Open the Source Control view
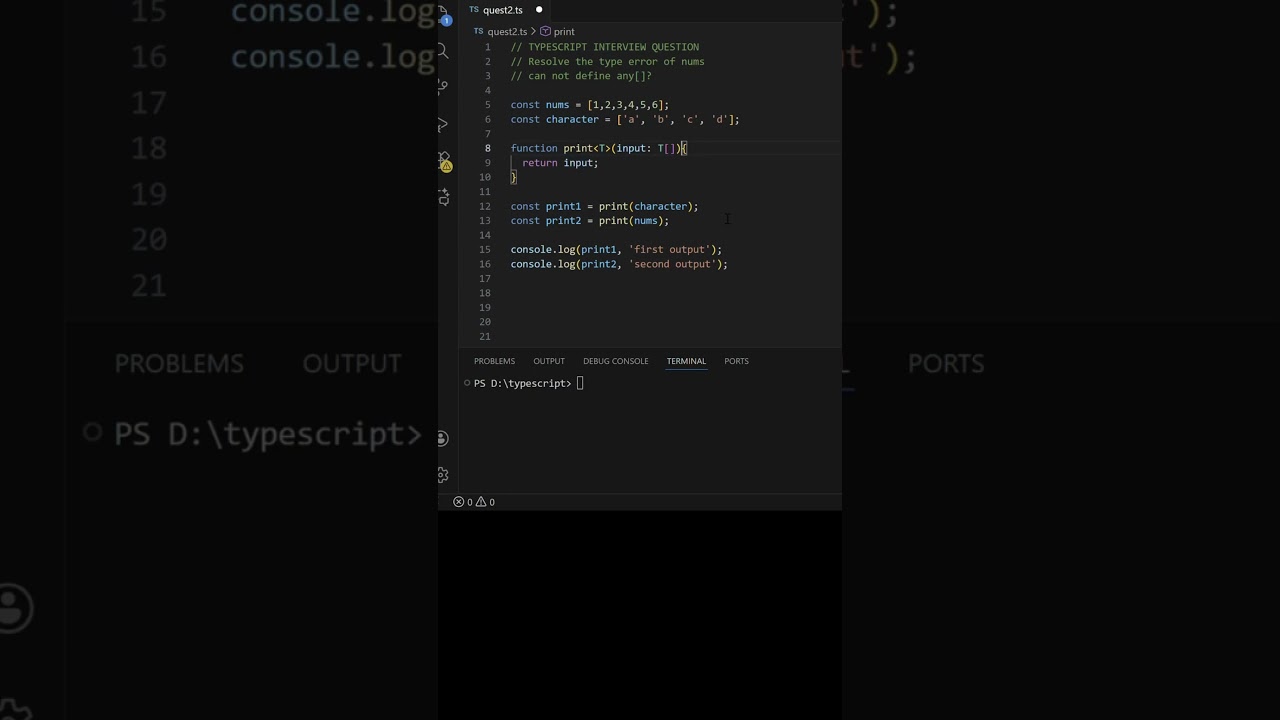The height and width of the screenshot is (720, 1280). coord(444,87)
